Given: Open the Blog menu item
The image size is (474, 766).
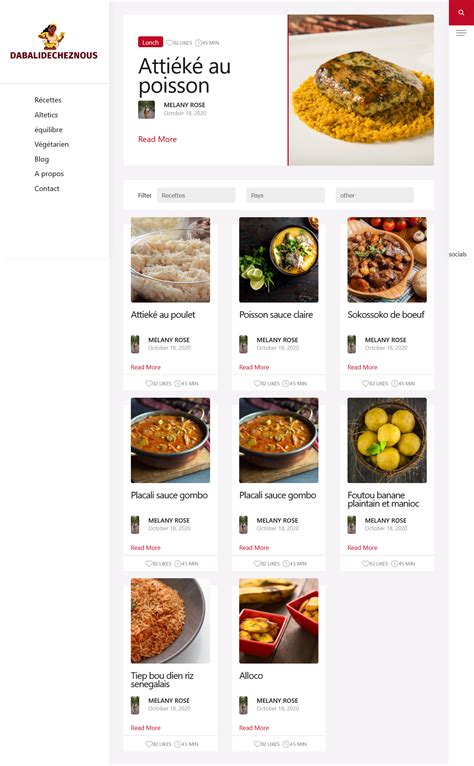Looking at the screenshot, I should tap(42, 159).
